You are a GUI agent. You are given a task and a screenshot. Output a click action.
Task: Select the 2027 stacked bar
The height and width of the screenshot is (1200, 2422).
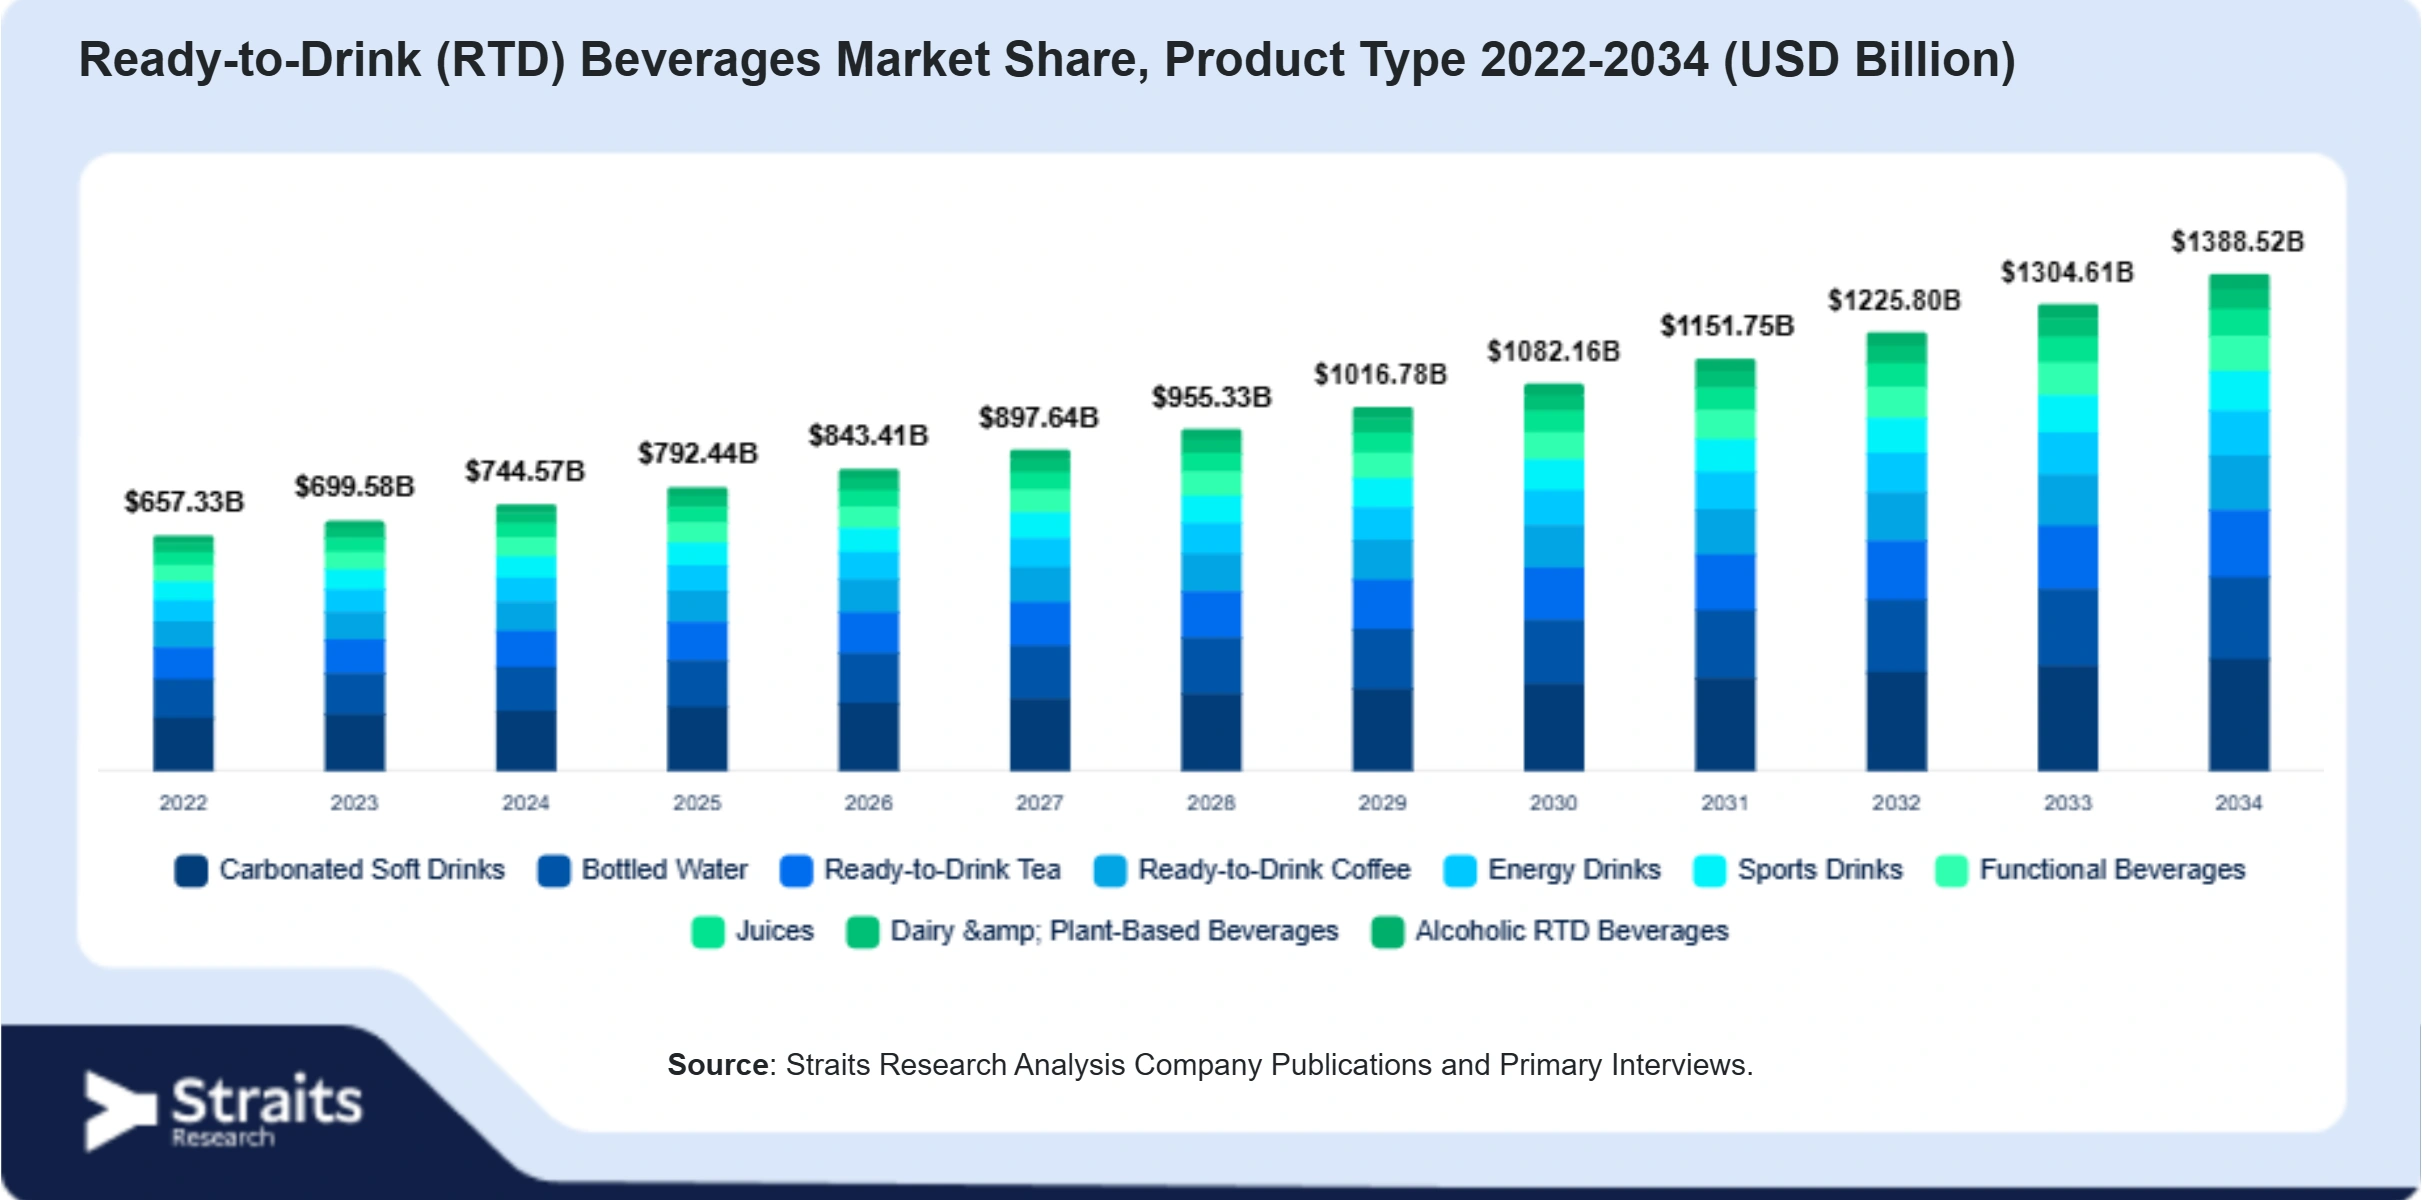click(1040, 610)
